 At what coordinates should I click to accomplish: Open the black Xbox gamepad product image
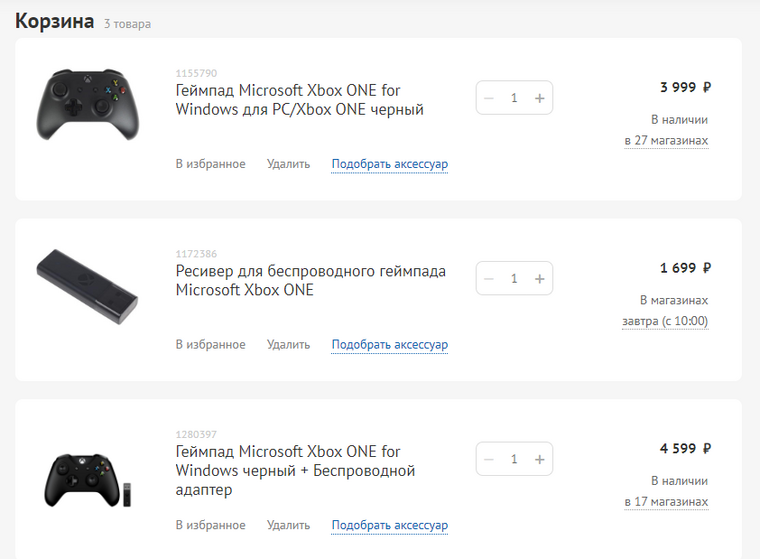tap(88, 104)
